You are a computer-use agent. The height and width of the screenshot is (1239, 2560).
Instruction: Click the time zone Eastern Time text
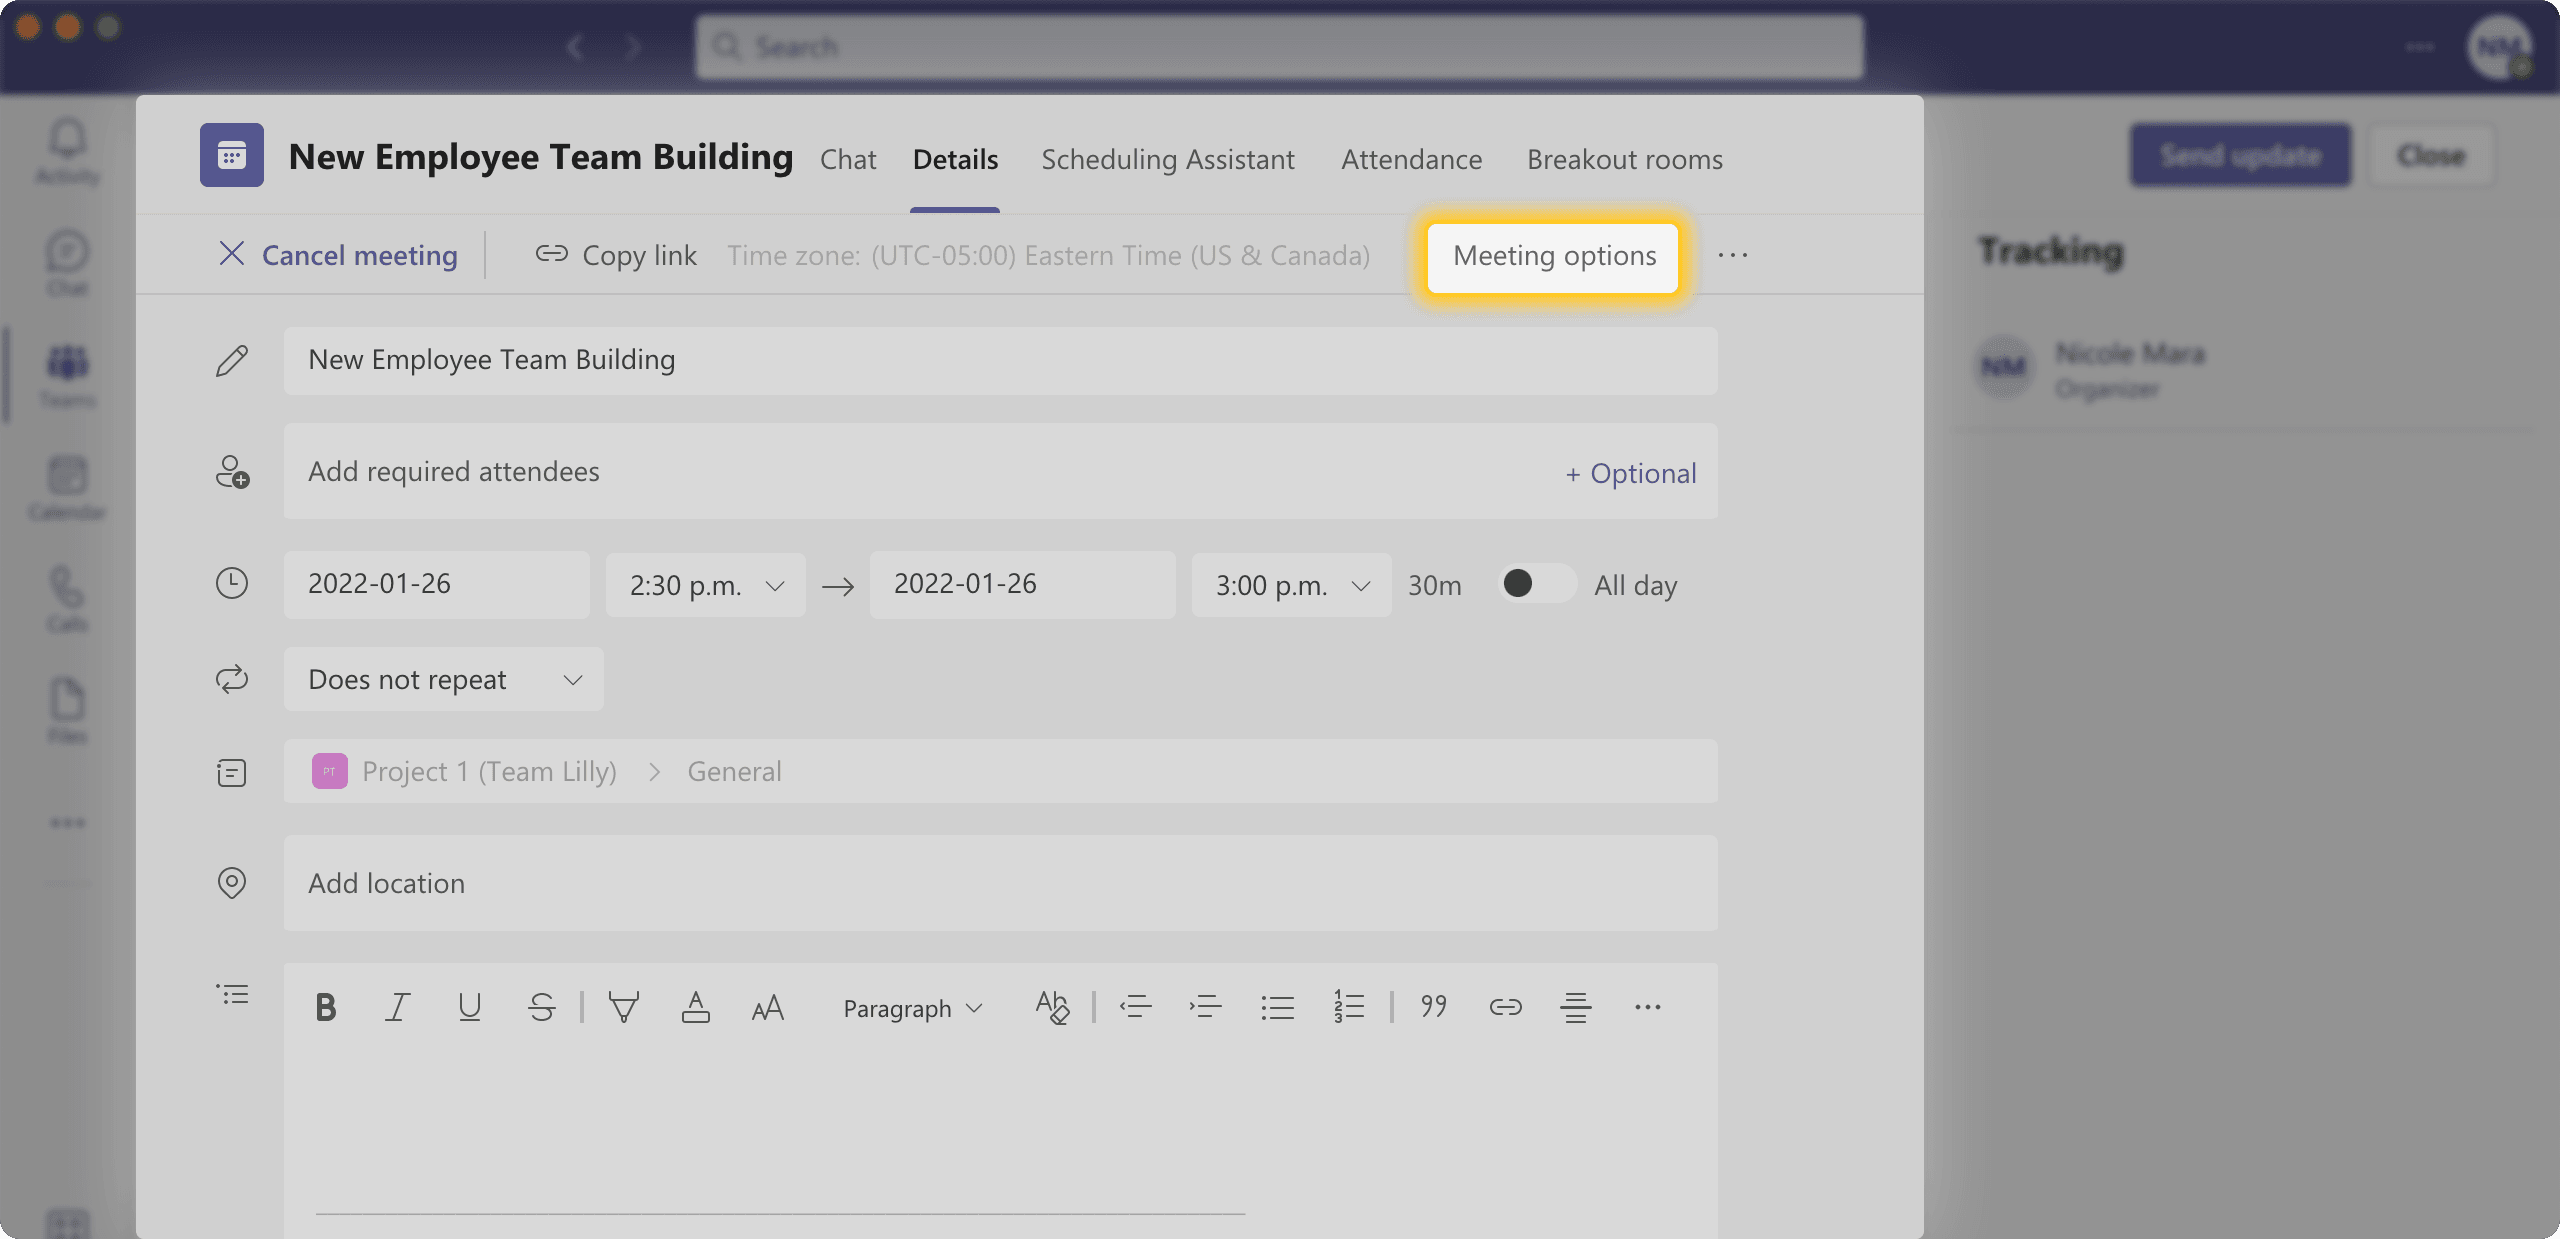point(1048,256)
